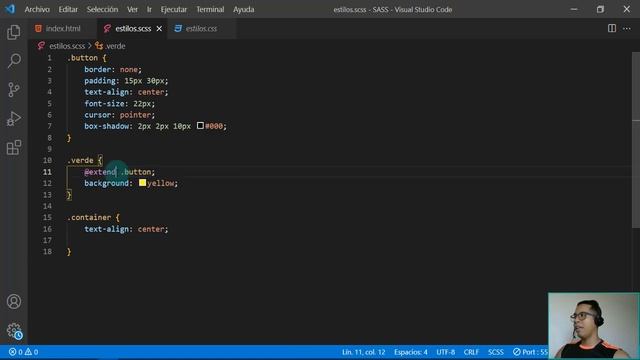Viewport: 640px width, 360px height.
Task: Click the 'cursor: pointer;' line
Action: pos(120,115)
